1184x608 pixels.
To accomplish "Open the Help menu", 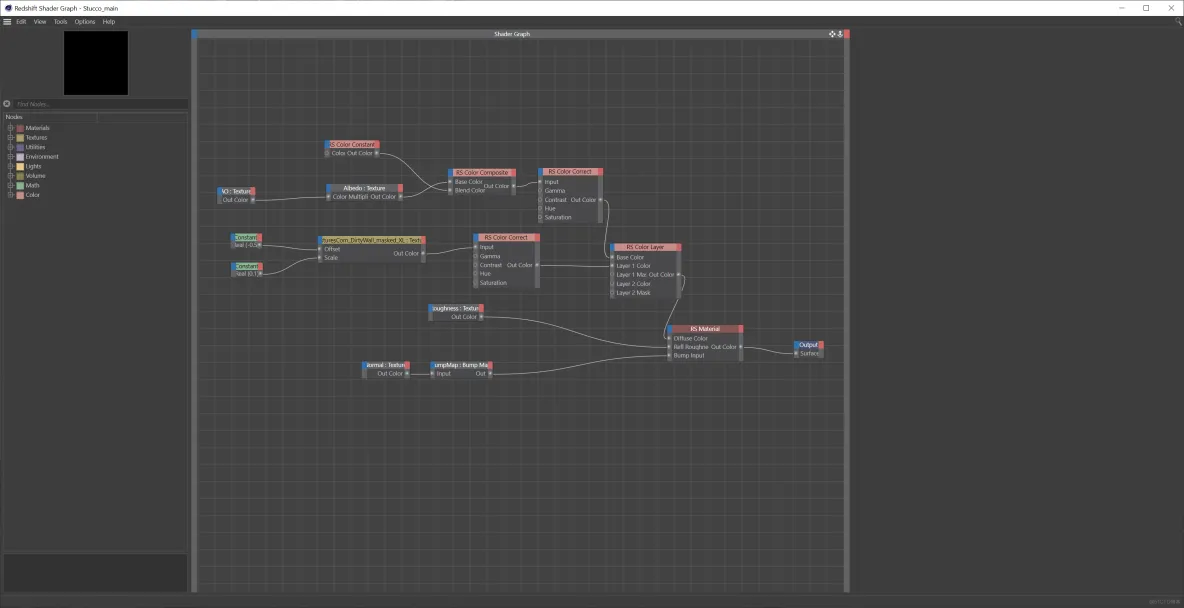I will (109, 22).
